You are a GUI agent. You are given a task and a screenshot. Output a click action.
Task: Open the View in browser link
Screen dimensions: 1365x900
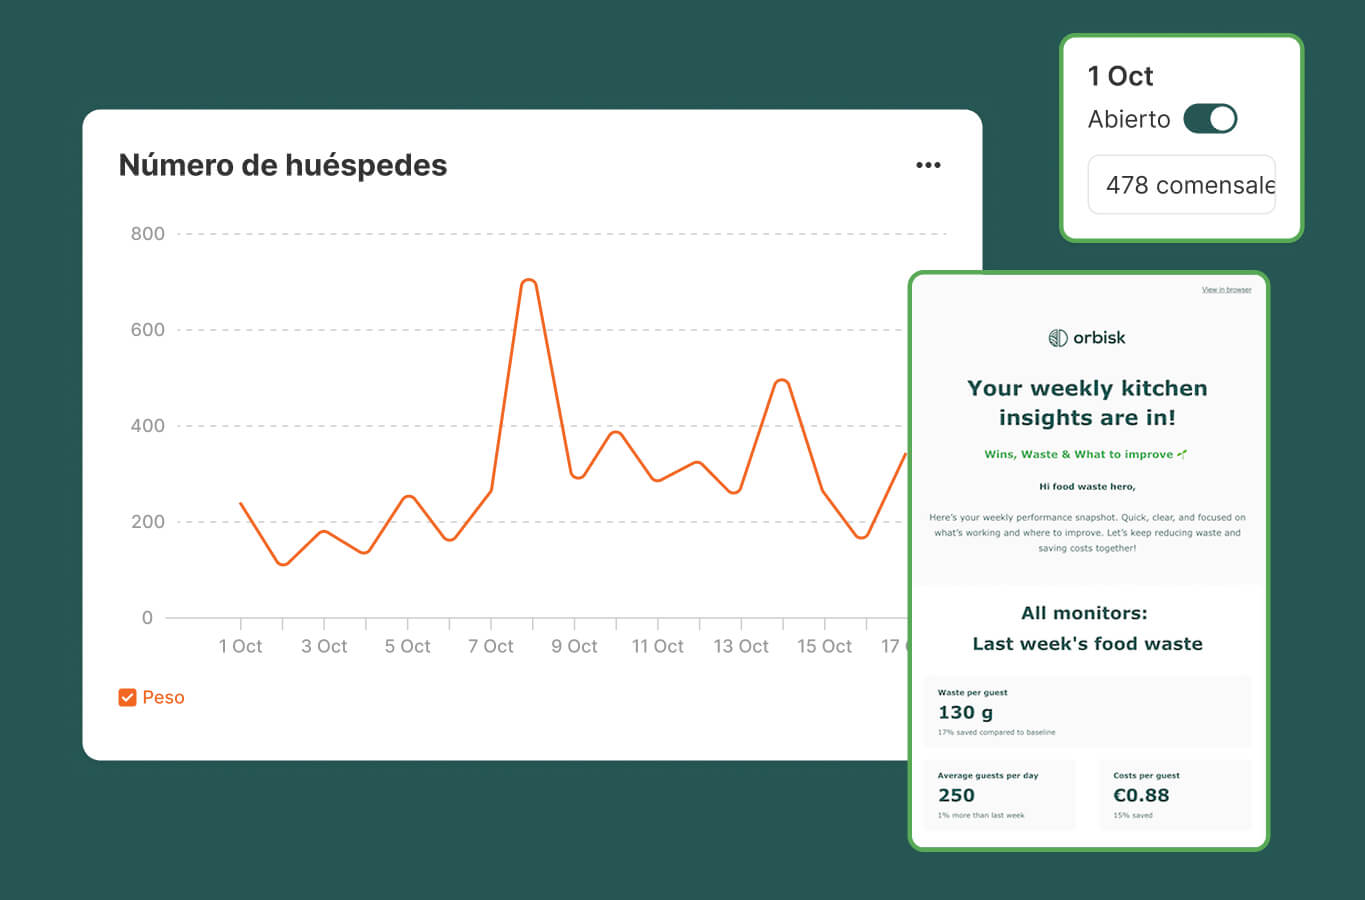pyautogui.click(x=1226, y=290)
